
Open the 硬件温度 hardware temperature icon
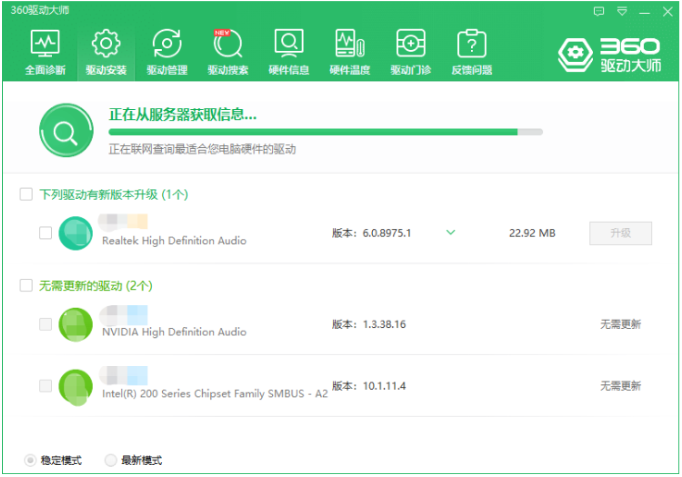tap(350, 45)
